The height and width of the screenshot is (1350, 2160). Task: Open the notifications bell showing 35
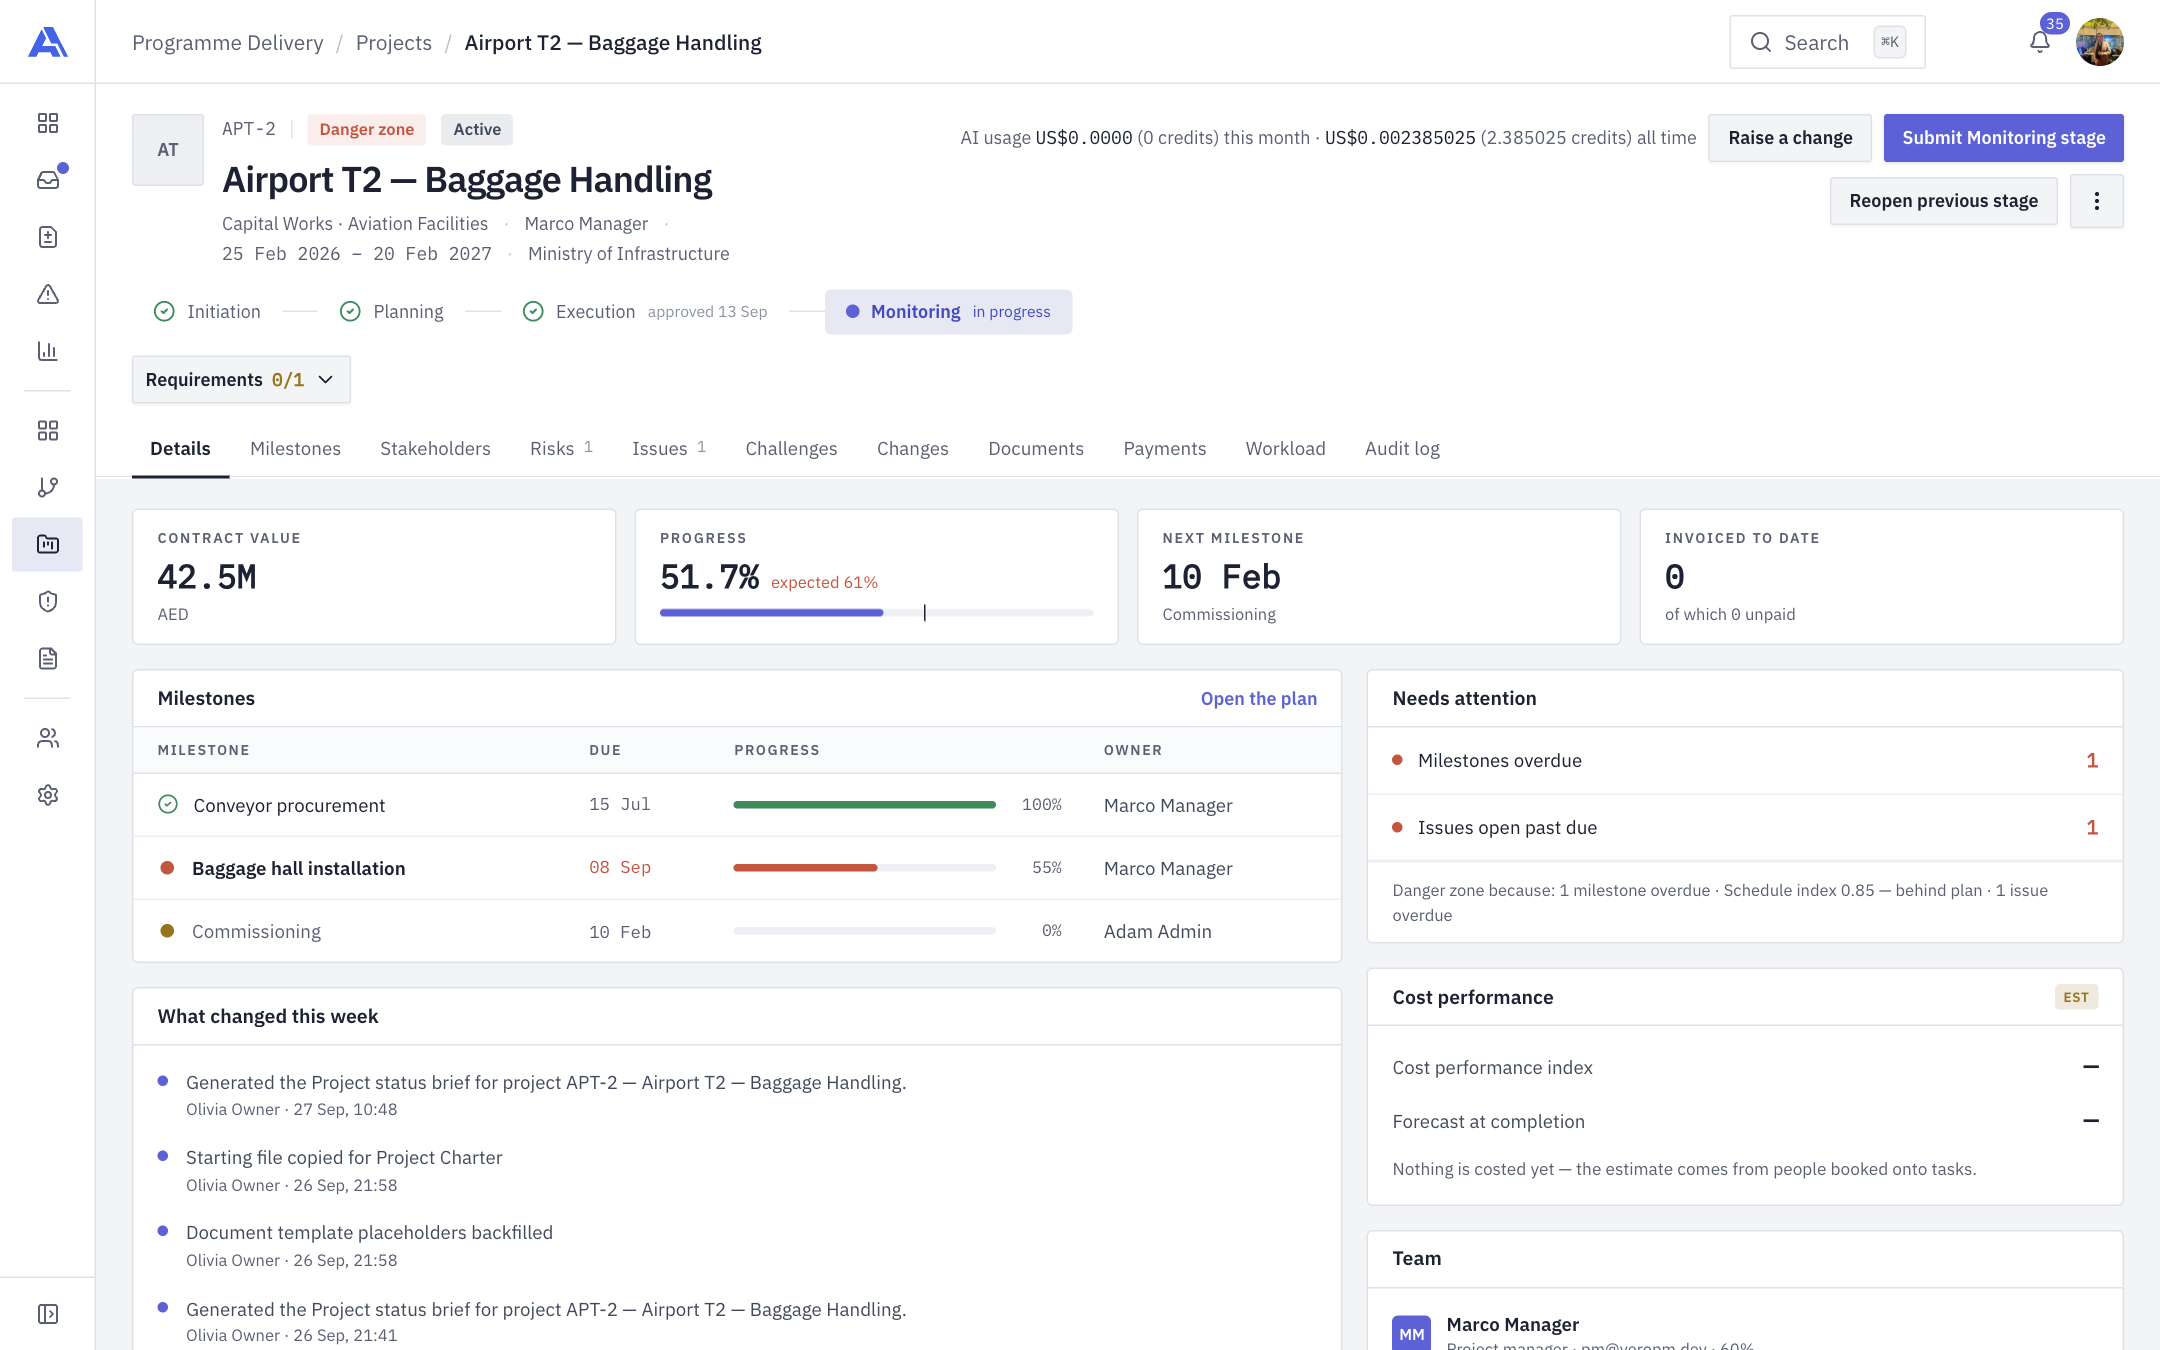click(x=2040, y=42)
